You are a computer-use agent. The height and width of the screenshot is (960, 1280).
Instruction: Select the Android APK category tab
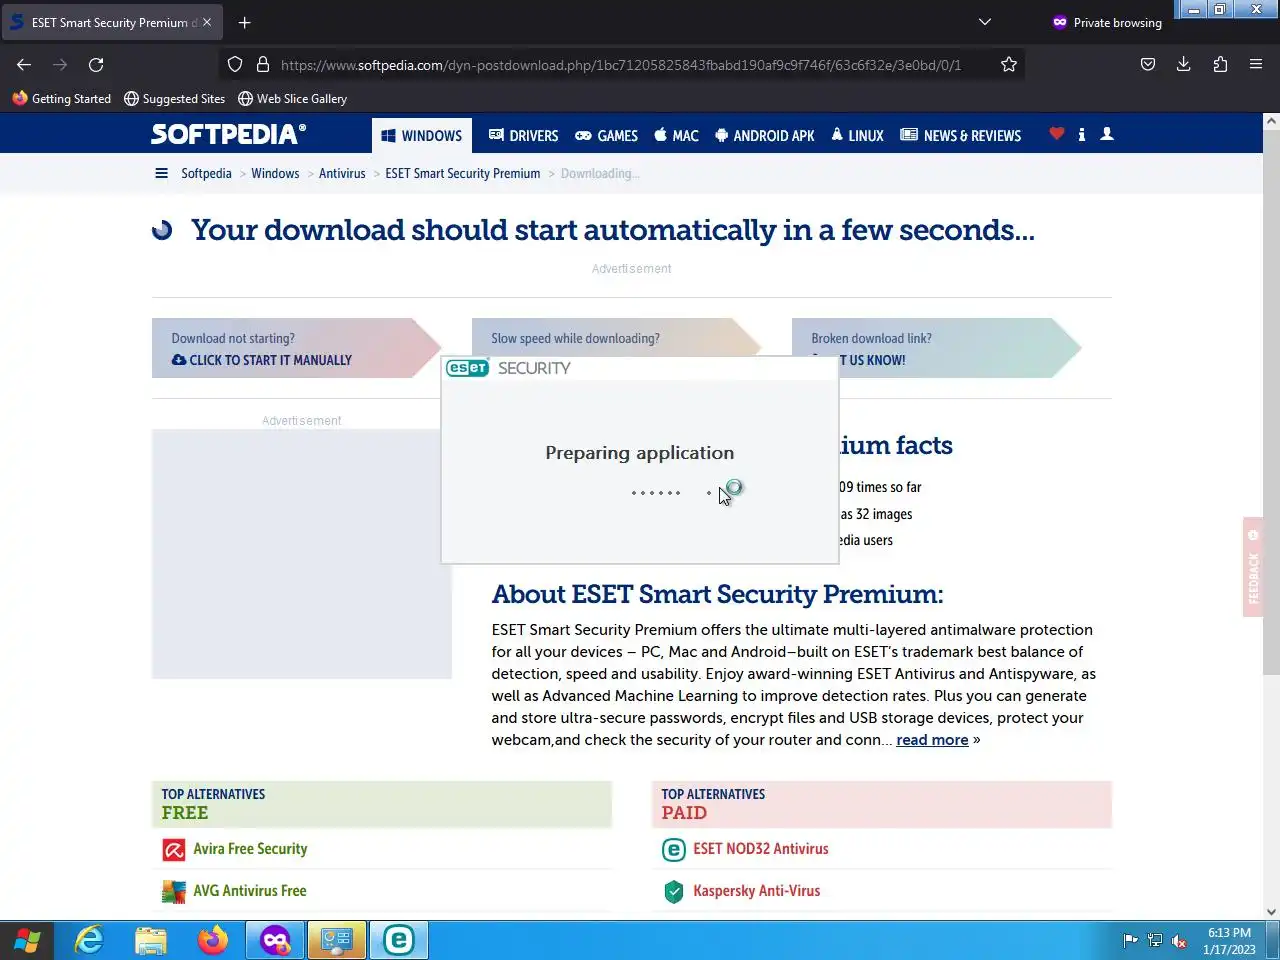[765, 135]
